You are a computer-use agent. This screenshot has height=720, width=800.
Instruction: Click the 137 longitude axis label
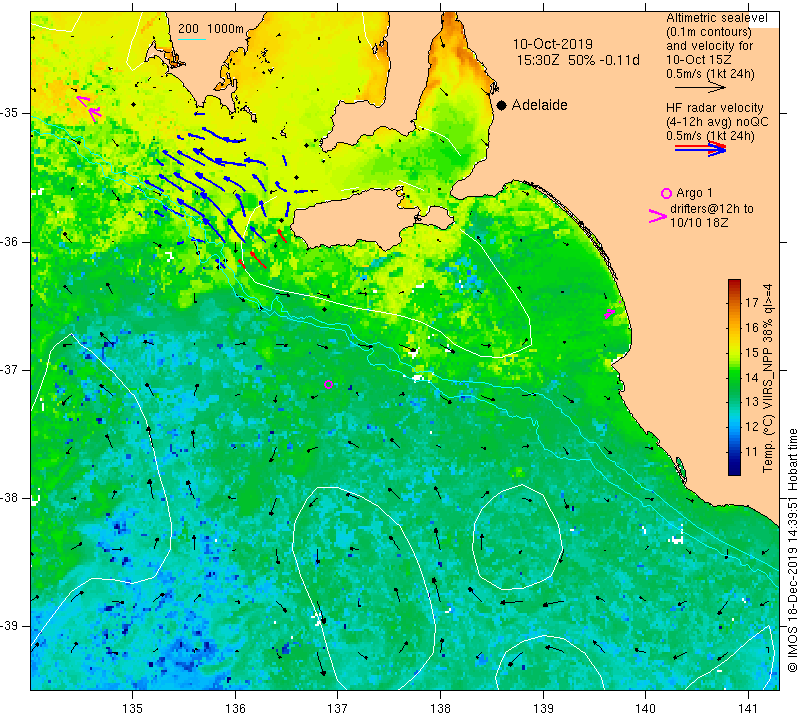338,709
